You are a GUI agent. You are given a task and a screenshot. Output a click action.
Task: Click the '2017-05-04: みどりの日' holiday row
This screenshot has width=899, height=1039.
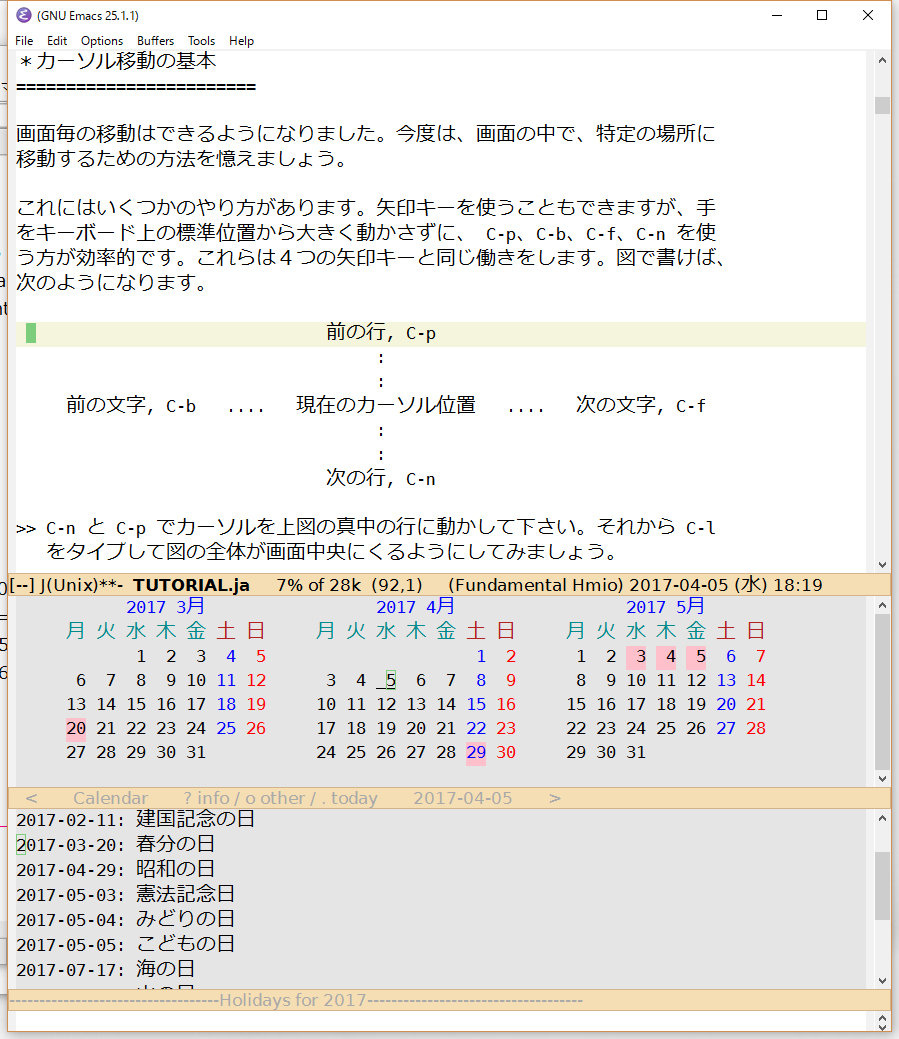[x=126, y=920]
